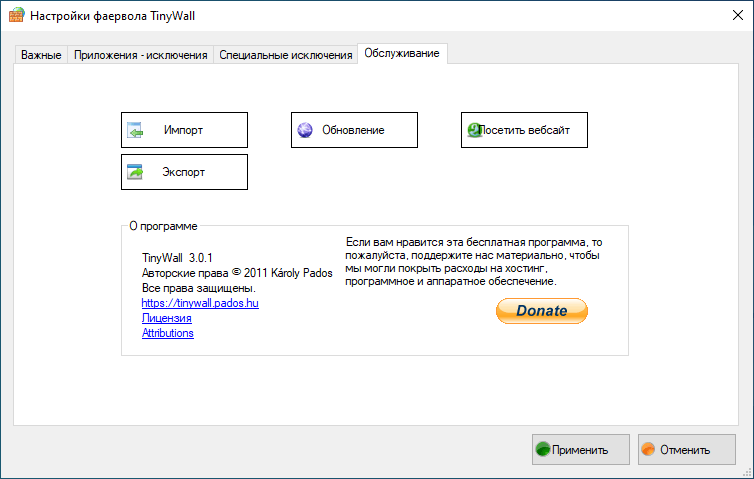Click the 'Настройки фаервола TinyWall' window title
Screen dimensions: 754x479
(113, 16)
